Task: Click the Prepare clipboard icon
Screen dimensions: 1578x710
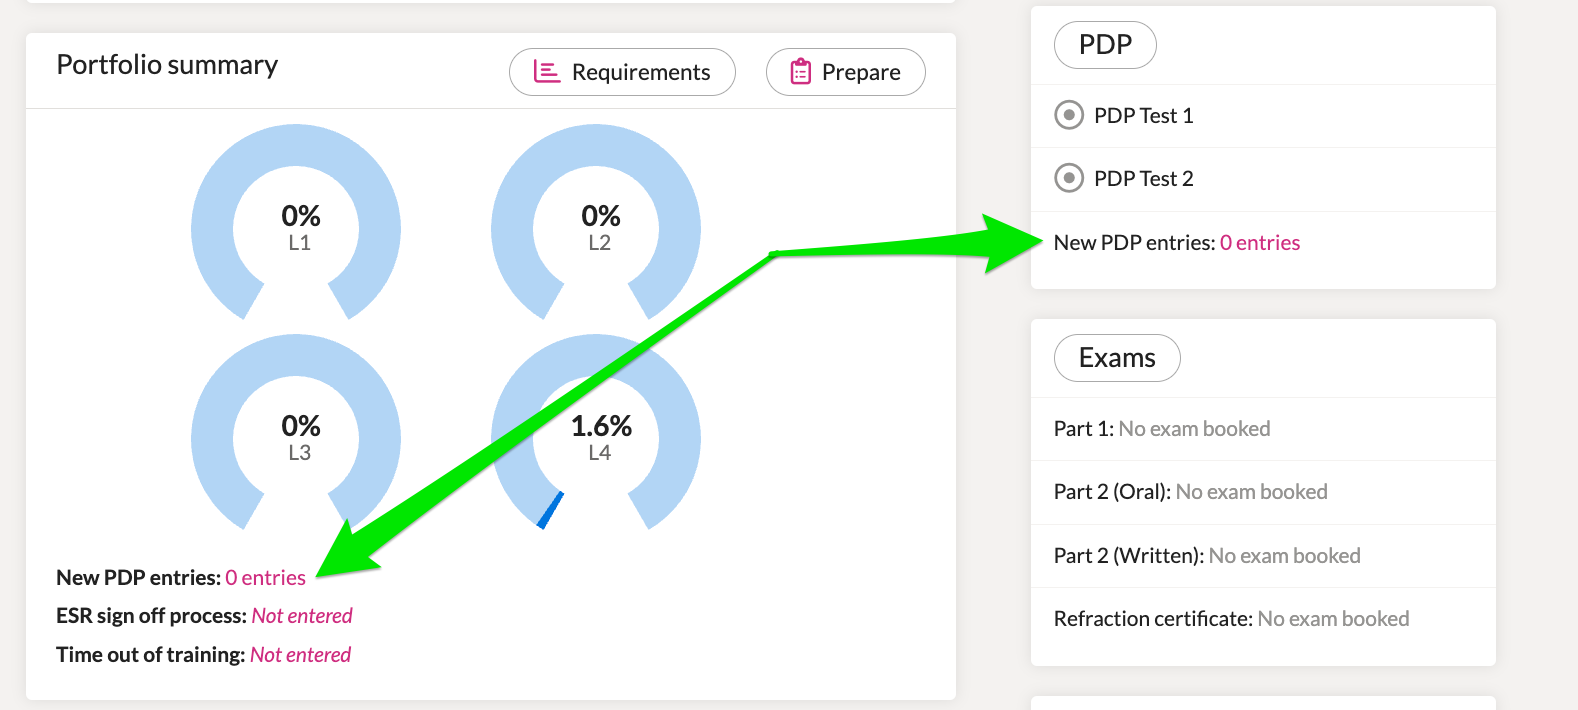Action: tap(801, 72)
